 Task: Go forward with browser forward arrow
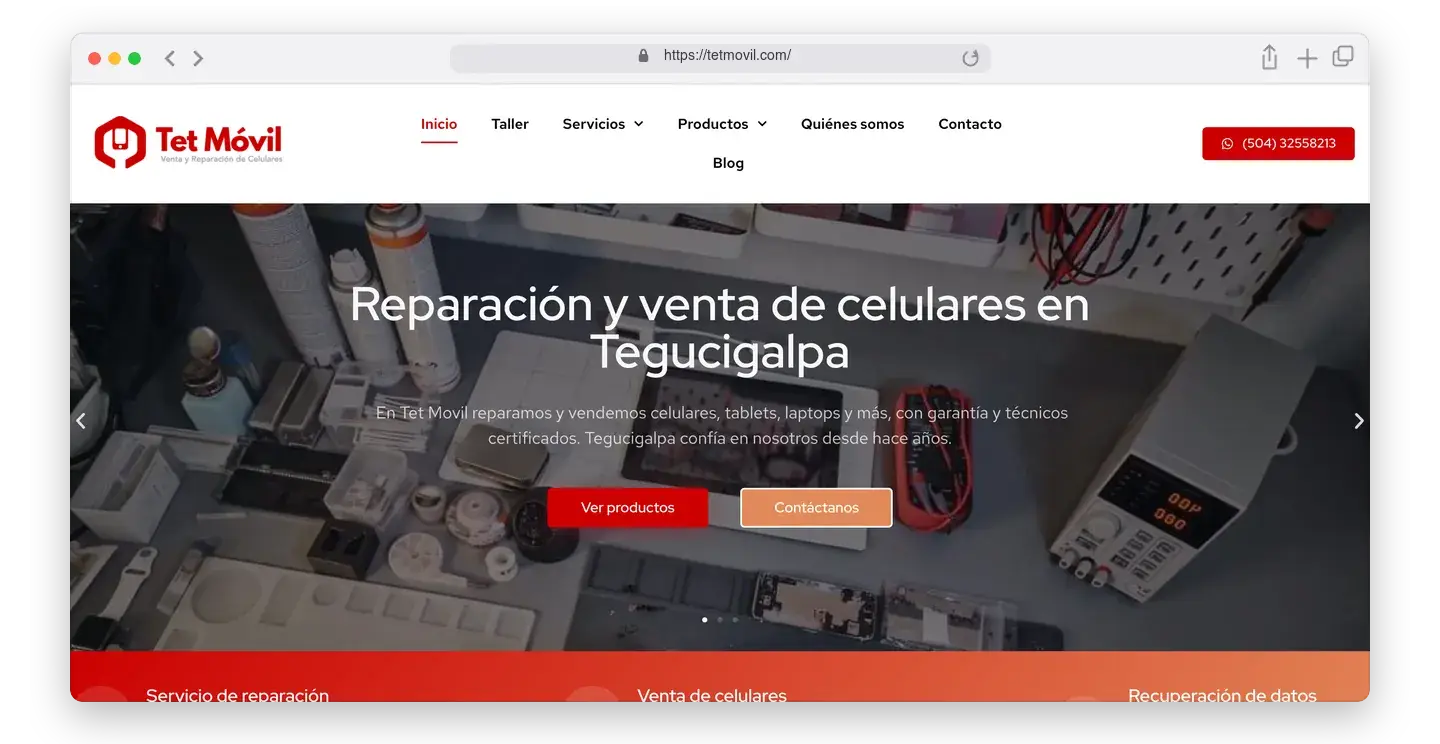[x=198, y=58]
